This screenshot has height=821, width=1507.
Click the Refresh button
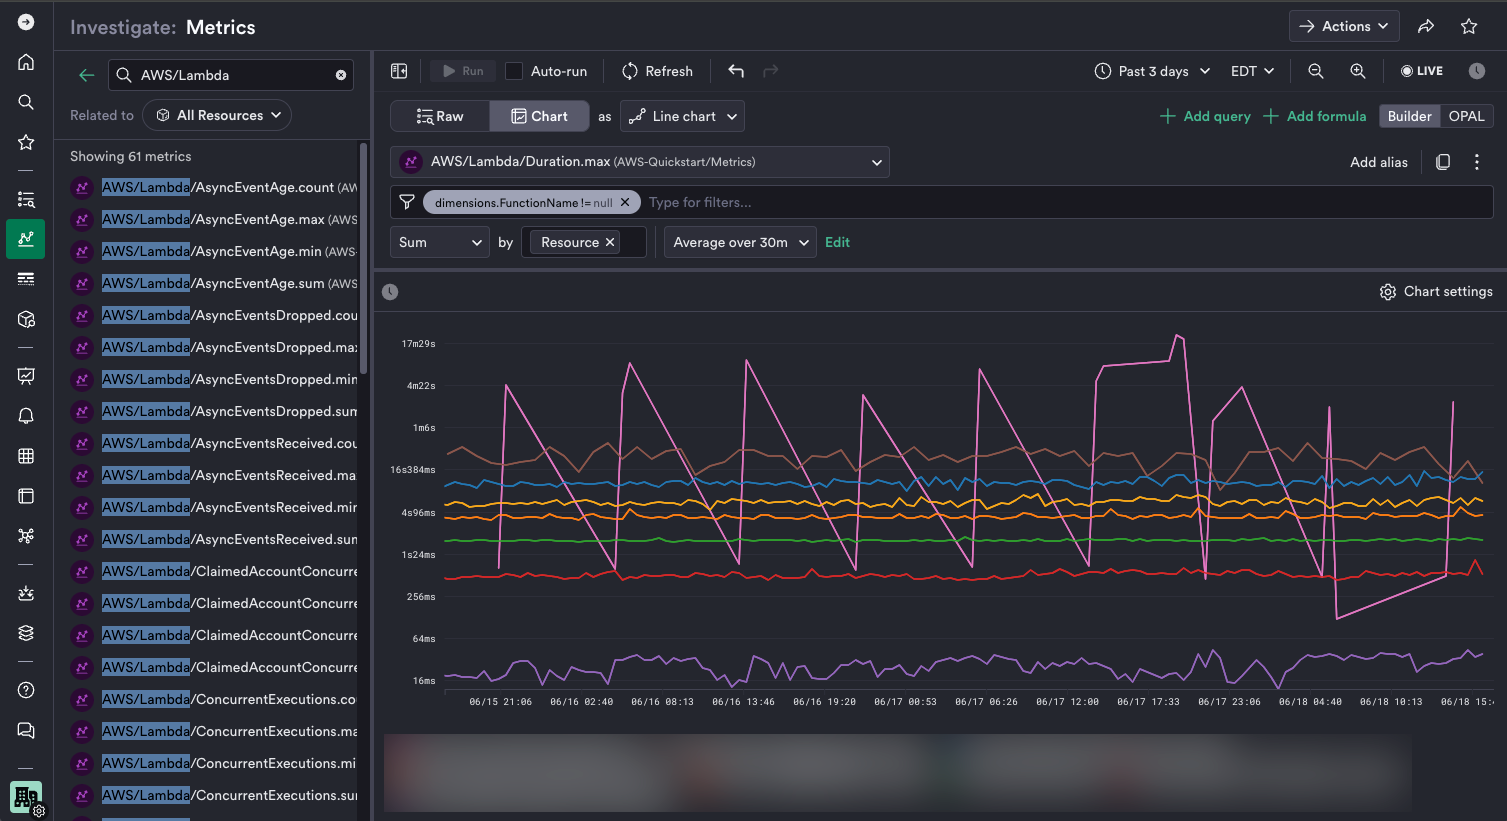coord(657,71)
